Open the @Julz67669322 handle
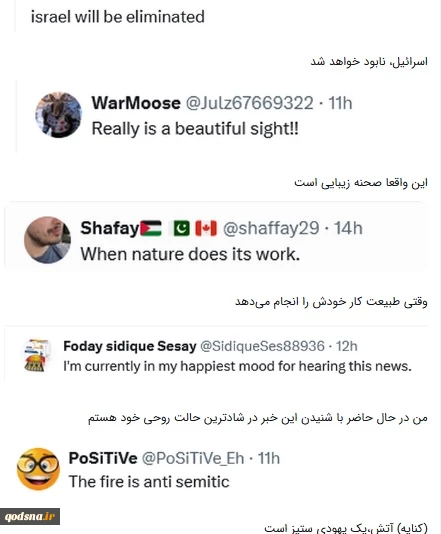This screenshot has width=441, height=534. pyautogui.click(x=249, y=103)
